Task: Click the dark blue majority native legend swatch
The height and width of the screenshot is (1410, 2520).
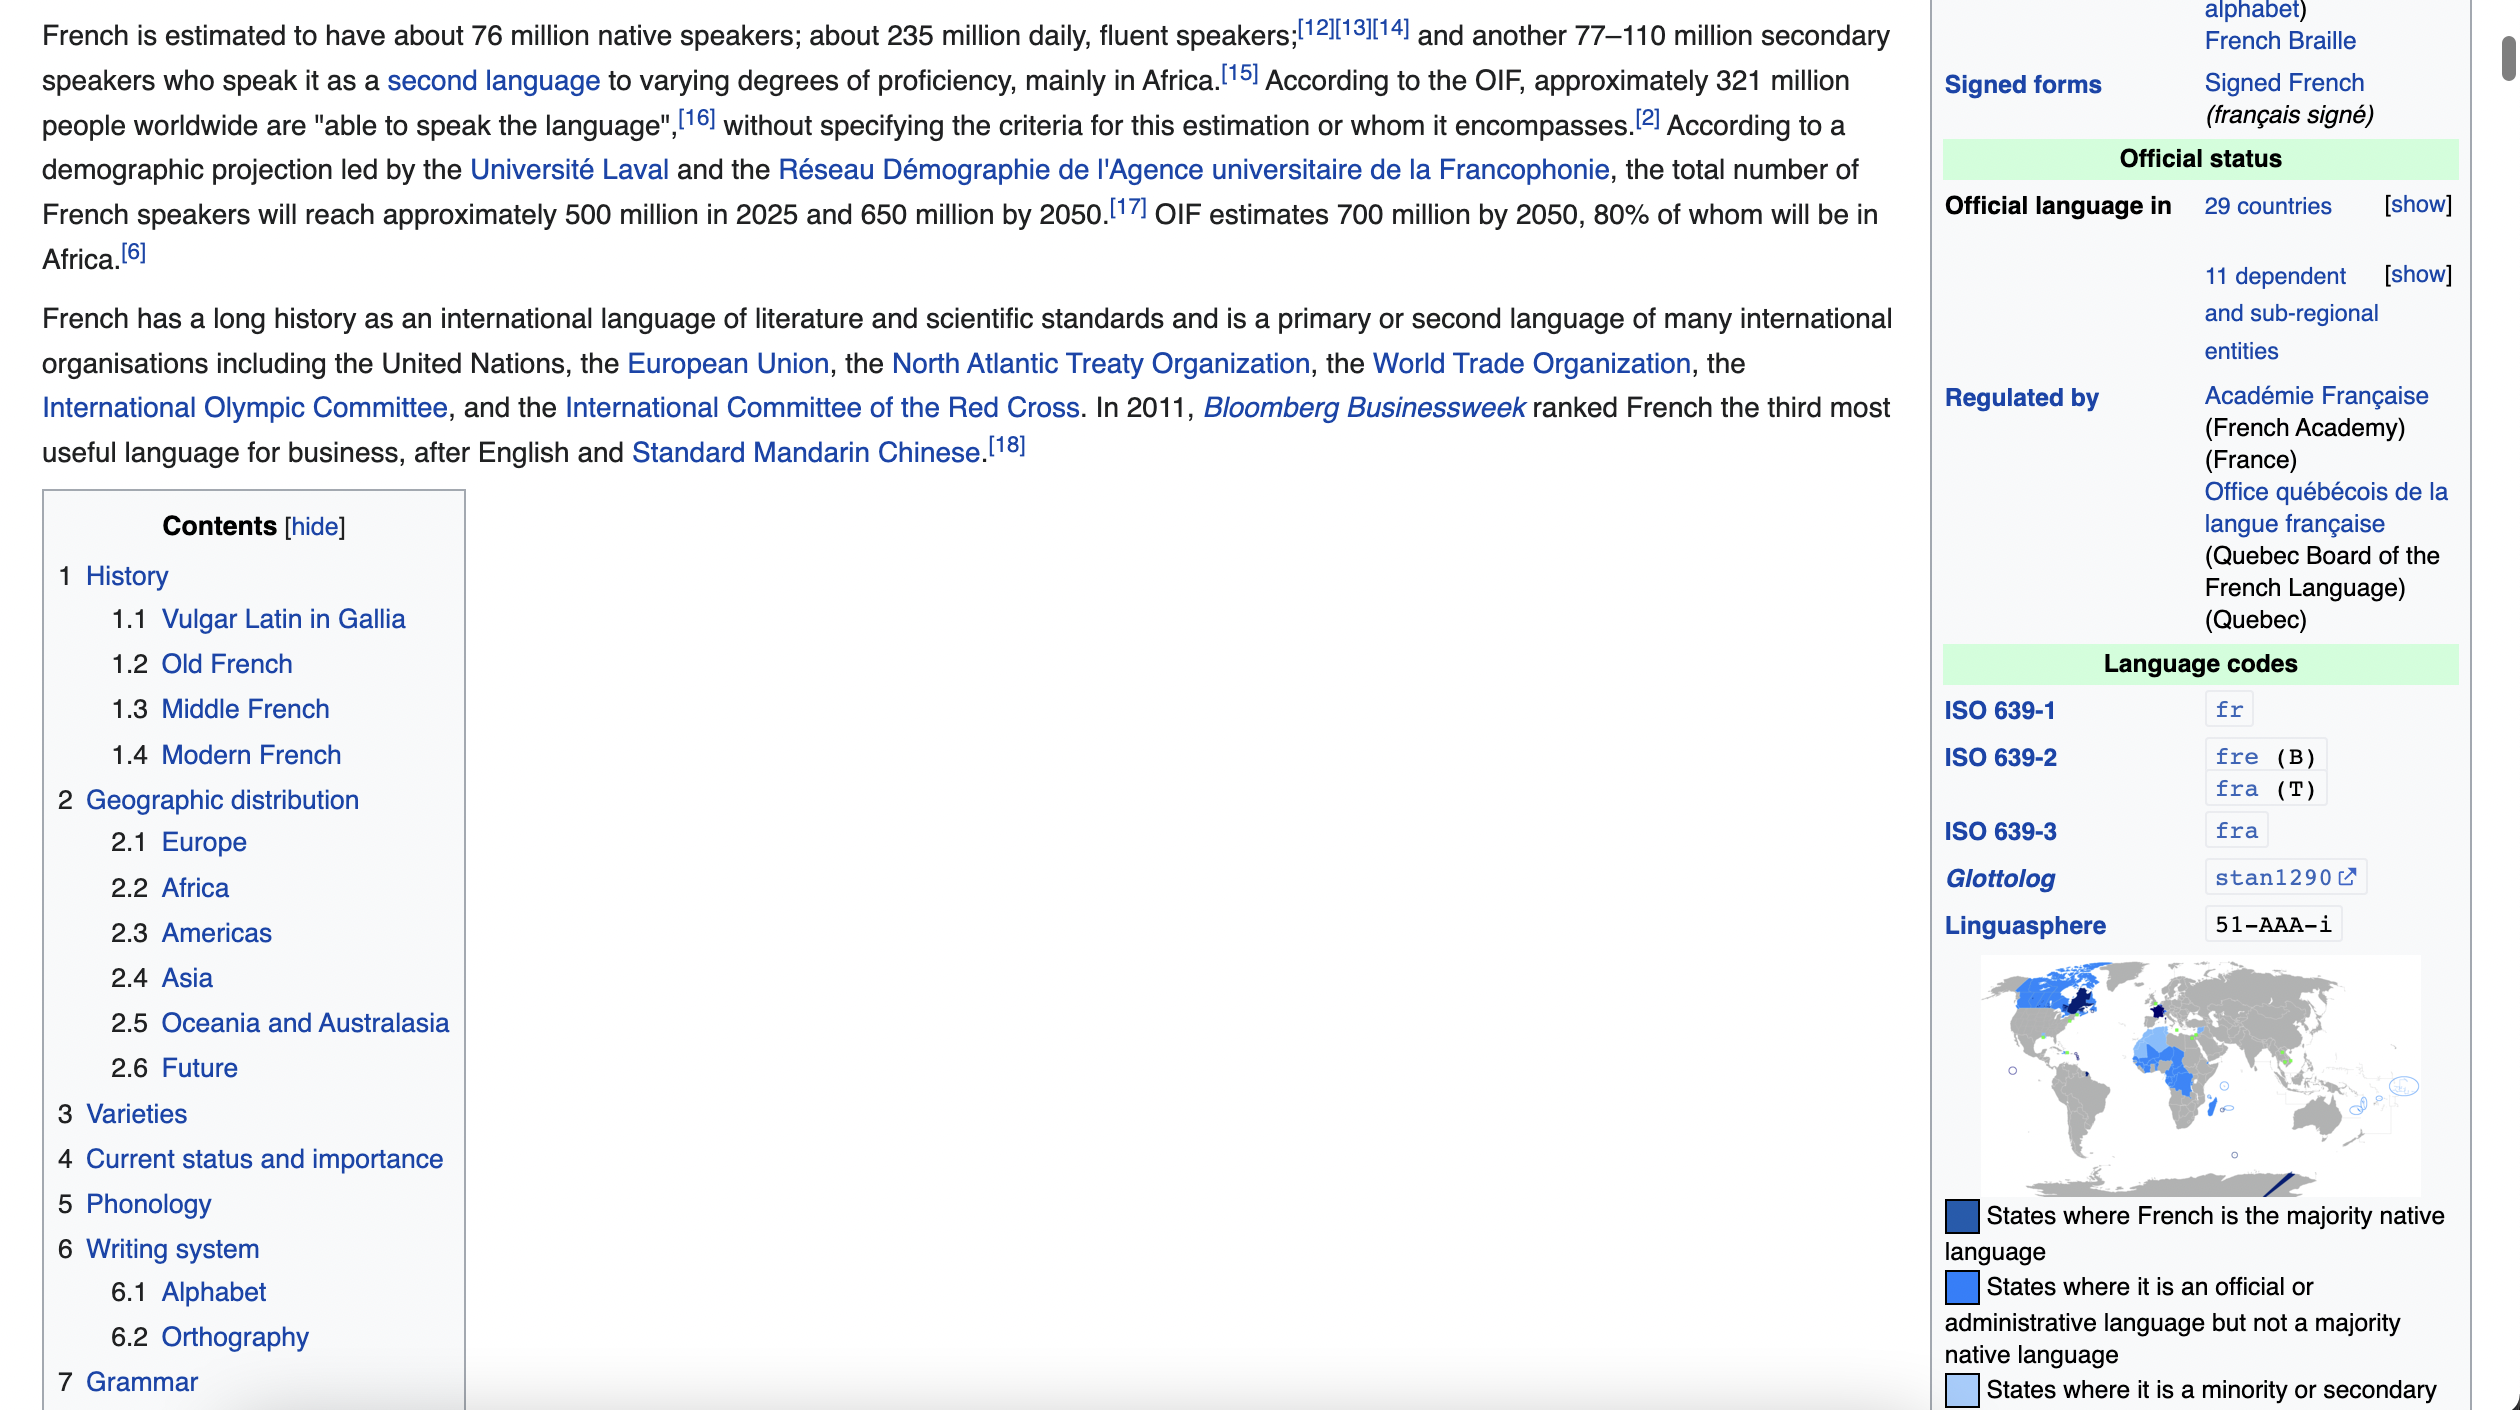Action: pos(1961,1216)
